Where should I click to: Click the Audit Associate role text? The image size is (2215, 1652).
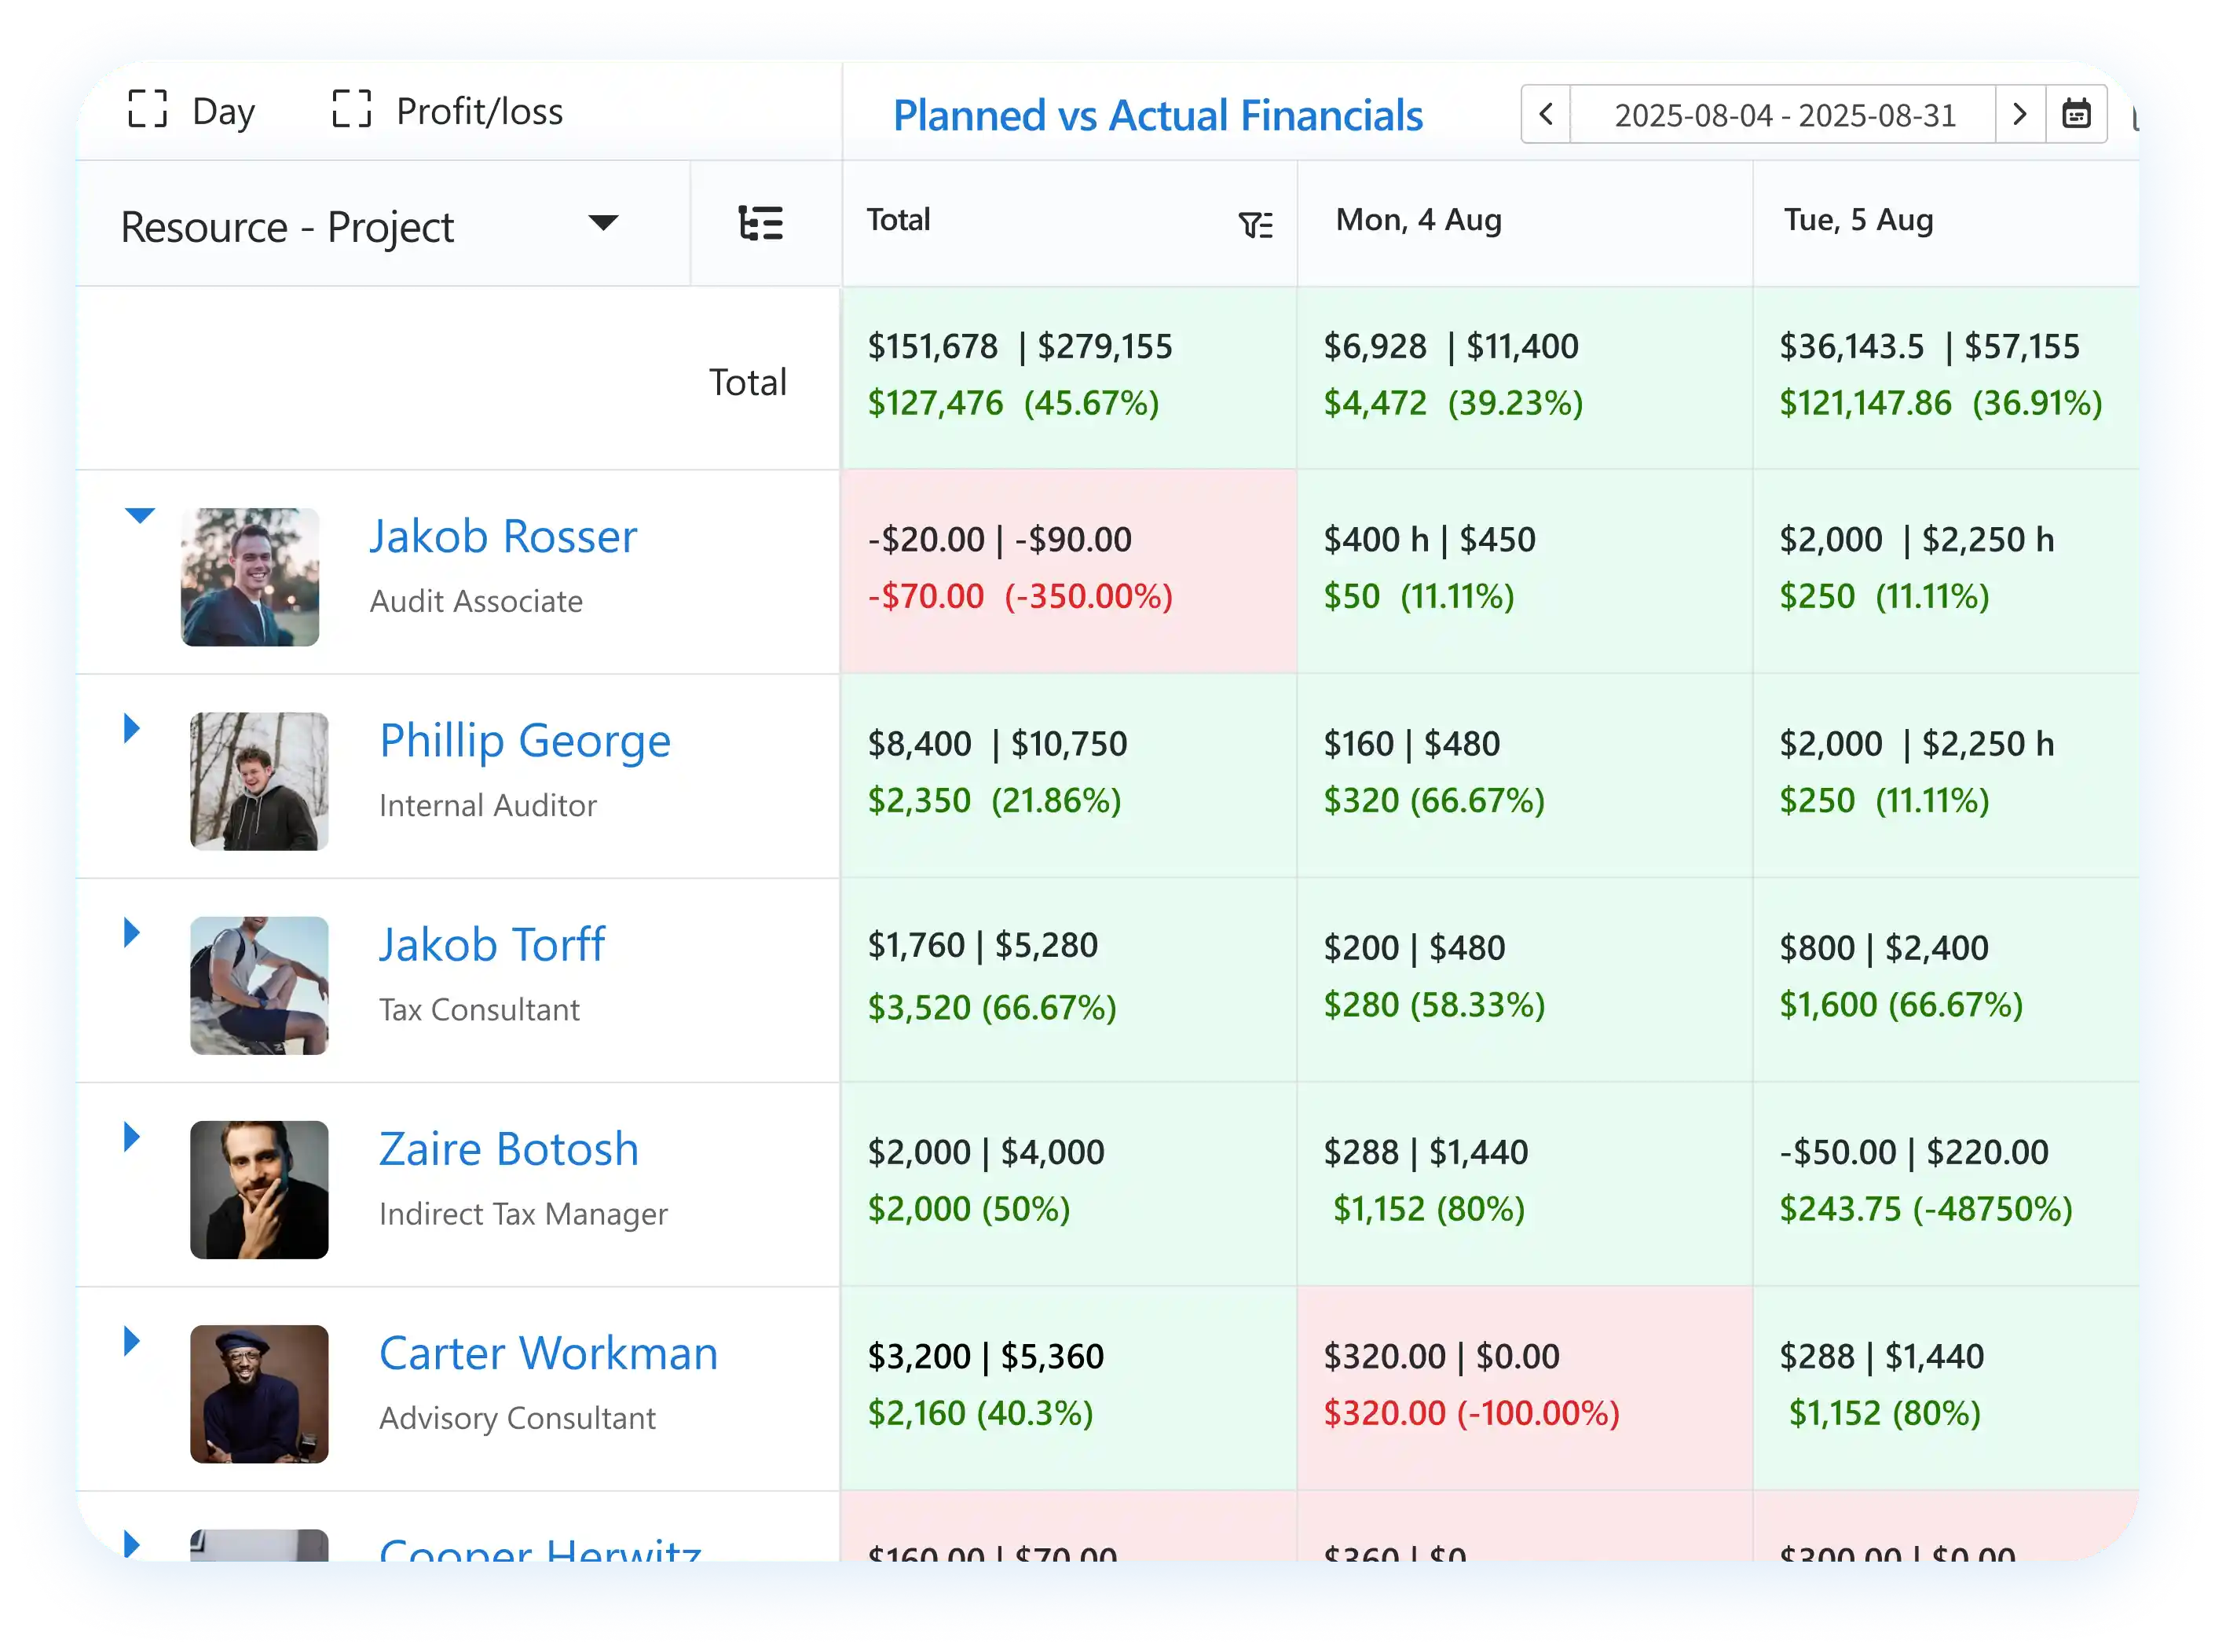[476, 601]
